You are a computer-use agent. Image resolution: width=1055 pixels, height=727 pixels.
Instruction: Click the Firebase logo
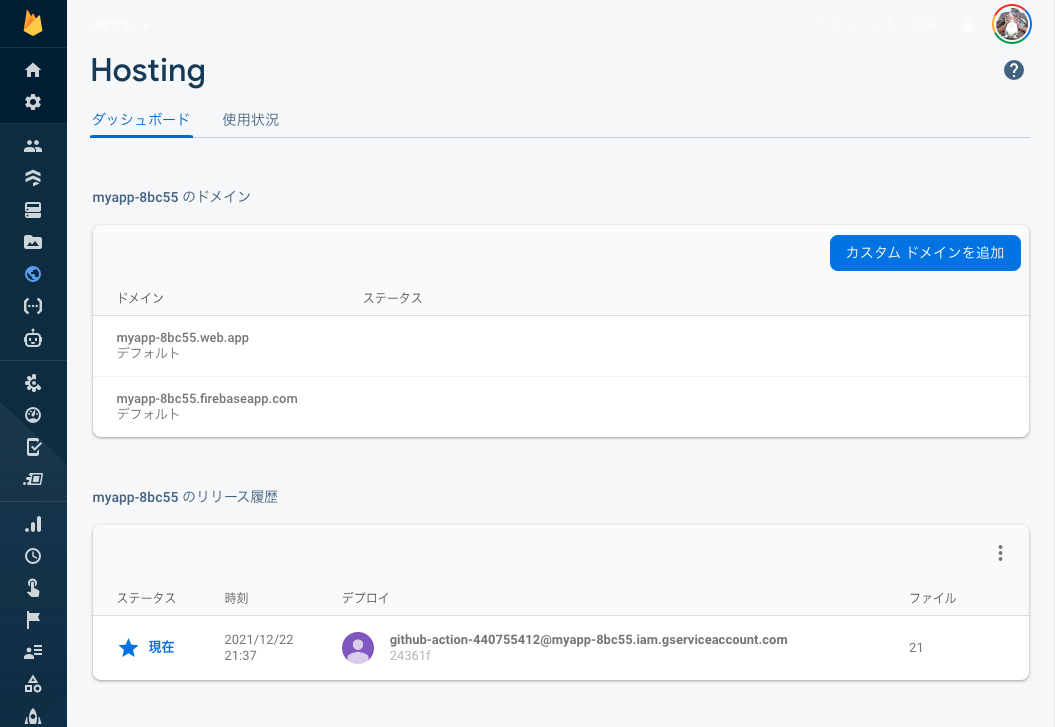point(33,23)
